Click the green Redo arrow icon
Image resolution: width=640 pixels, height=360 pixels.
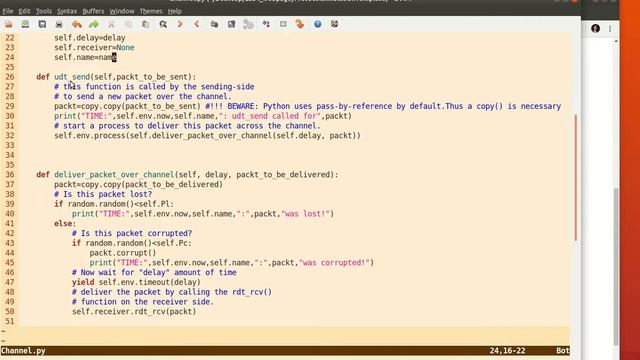pyautogui.click(x=94, y=24)
